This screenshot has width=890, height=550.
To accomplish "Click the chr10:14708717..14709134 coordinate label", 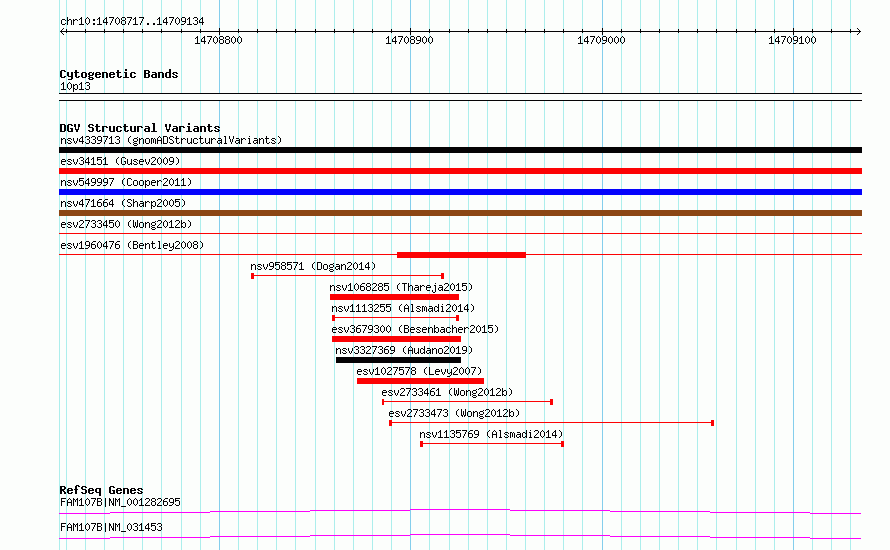I will click(132, 22).
